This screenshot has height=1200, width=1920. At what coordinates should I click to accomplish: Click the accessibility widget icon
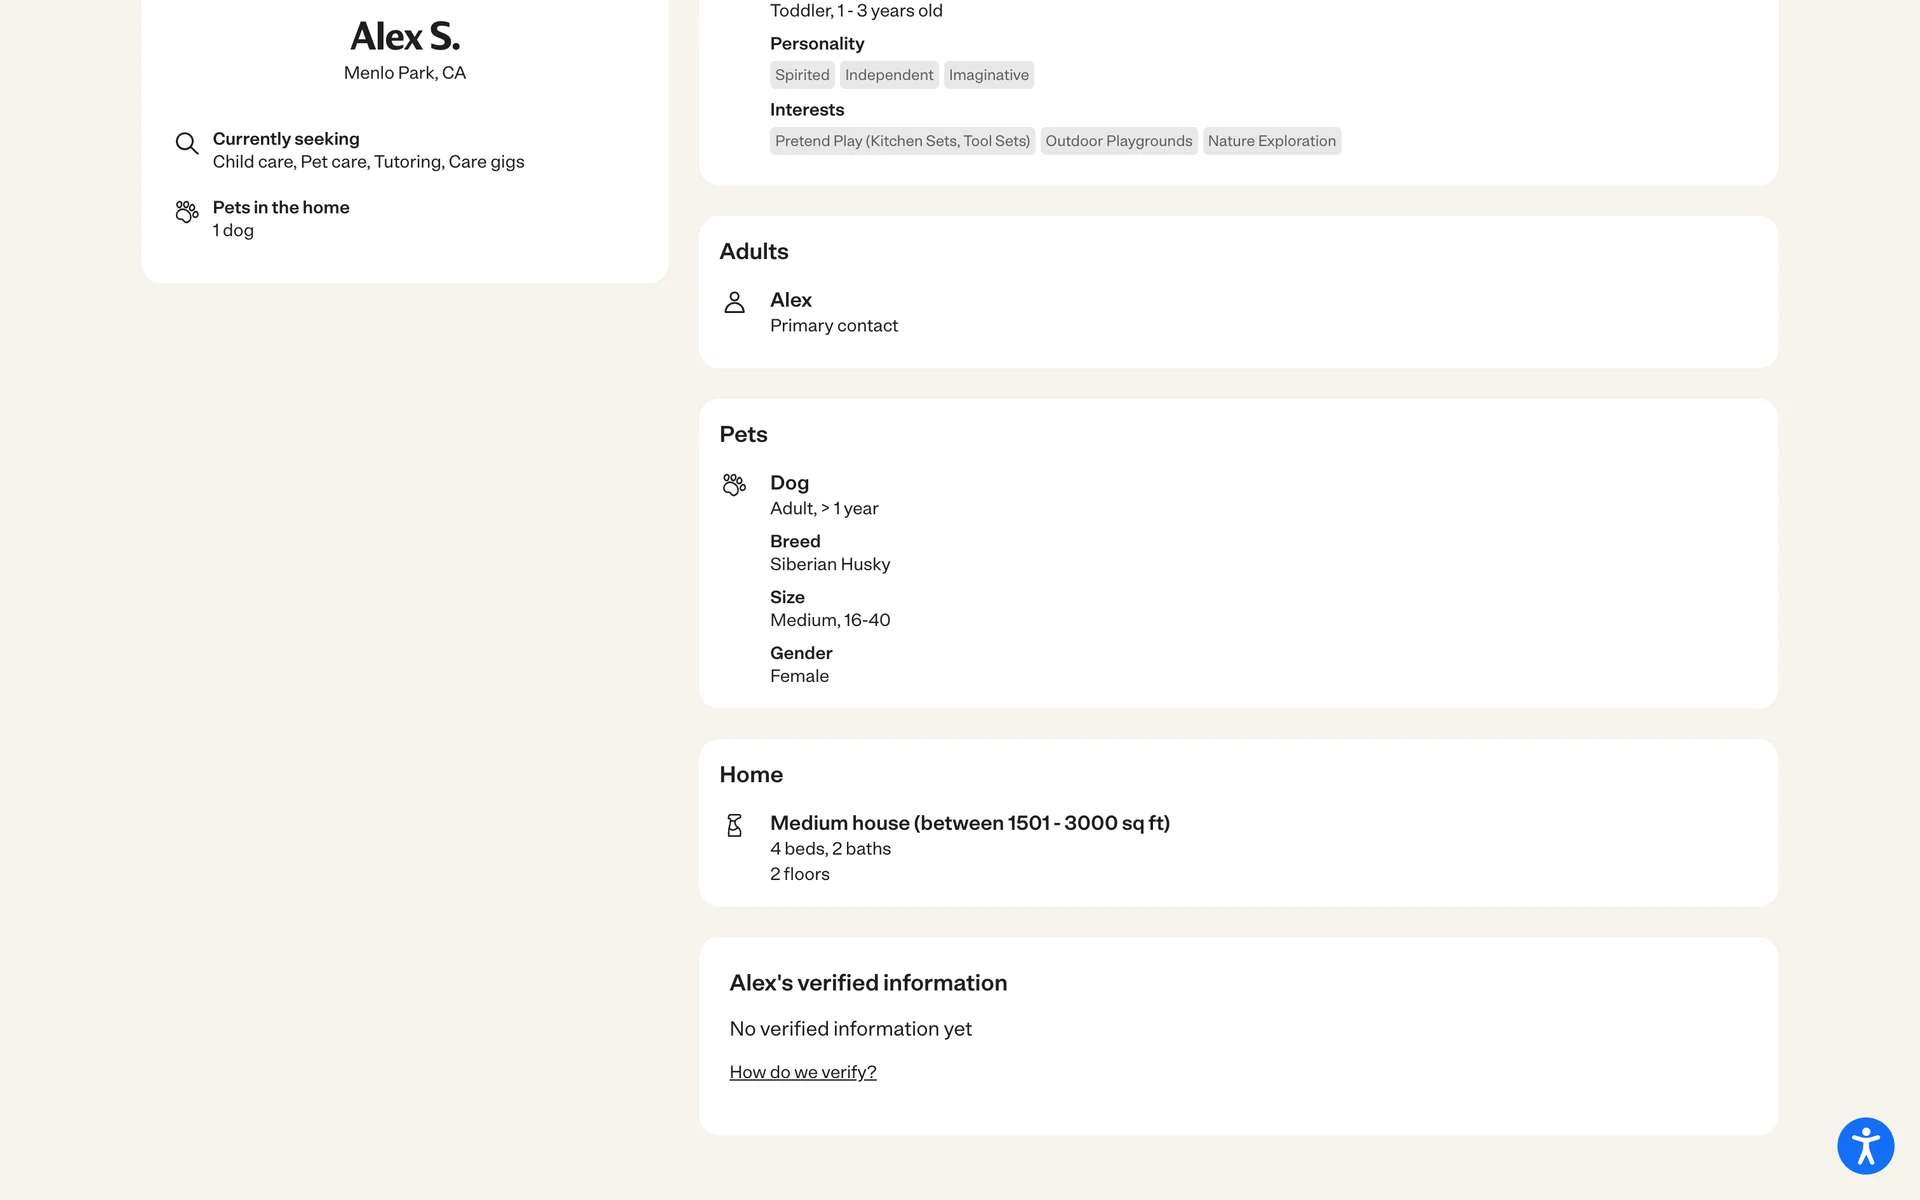tap(1865, 1145)
